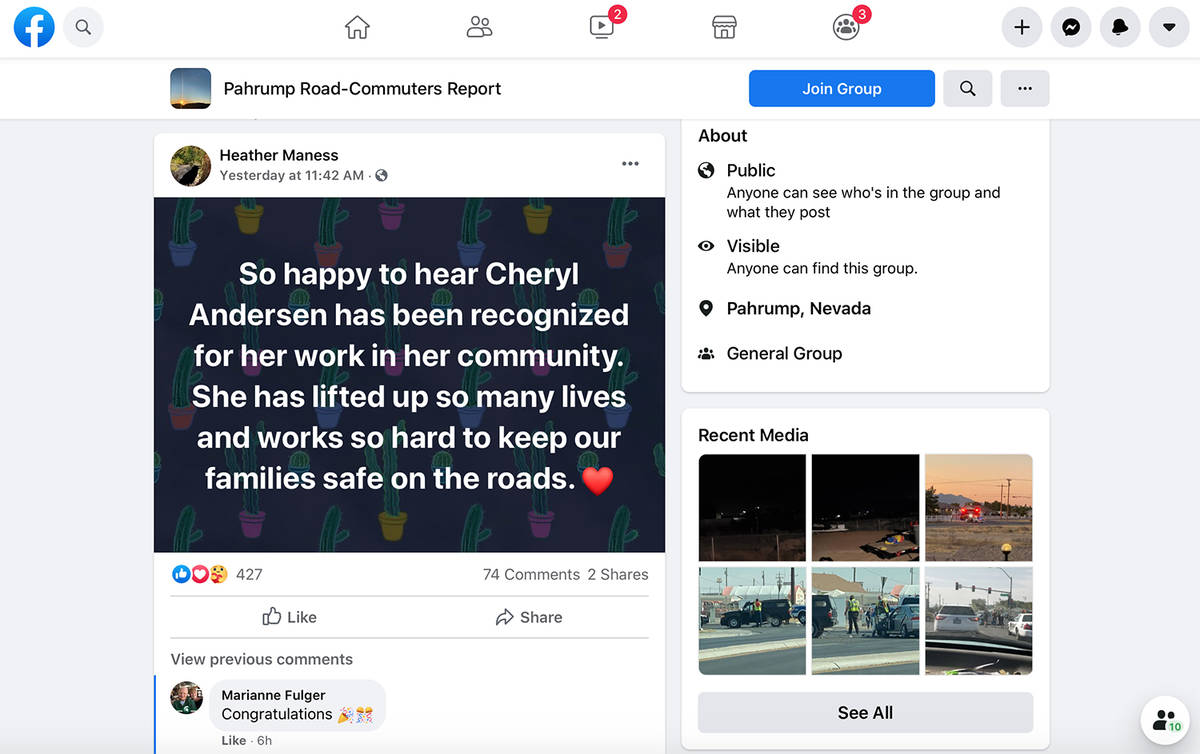This screenshot has height=754, width=1200.
Task: Like Heather Maness's post
Action: pos(289,617)
